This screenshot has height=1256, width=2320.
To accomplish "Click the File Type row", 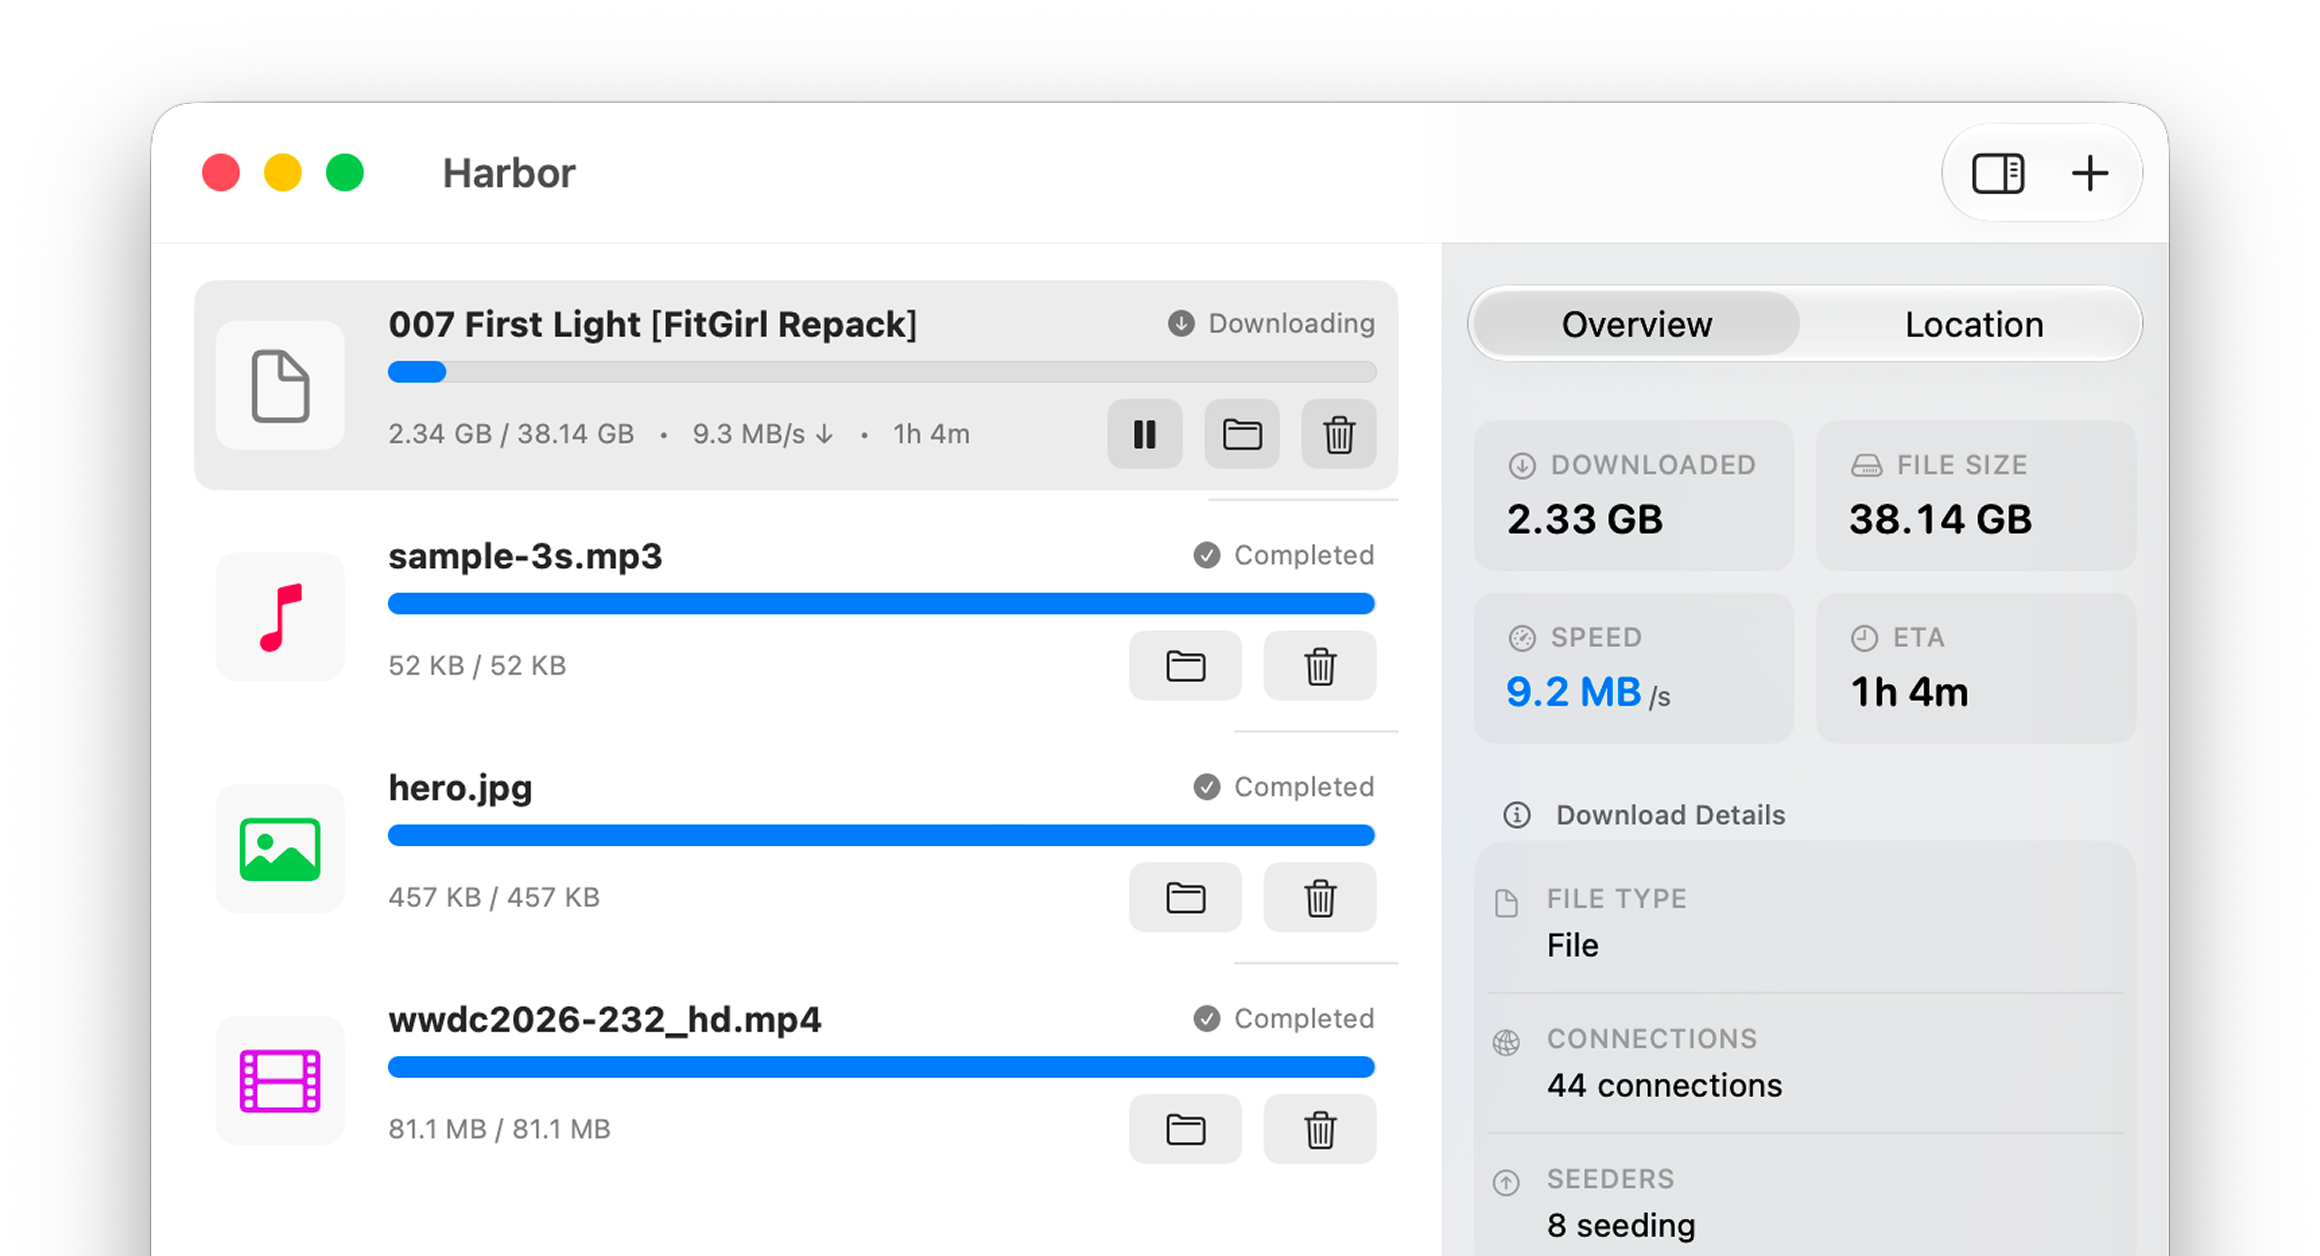I will pos(1805,922).
